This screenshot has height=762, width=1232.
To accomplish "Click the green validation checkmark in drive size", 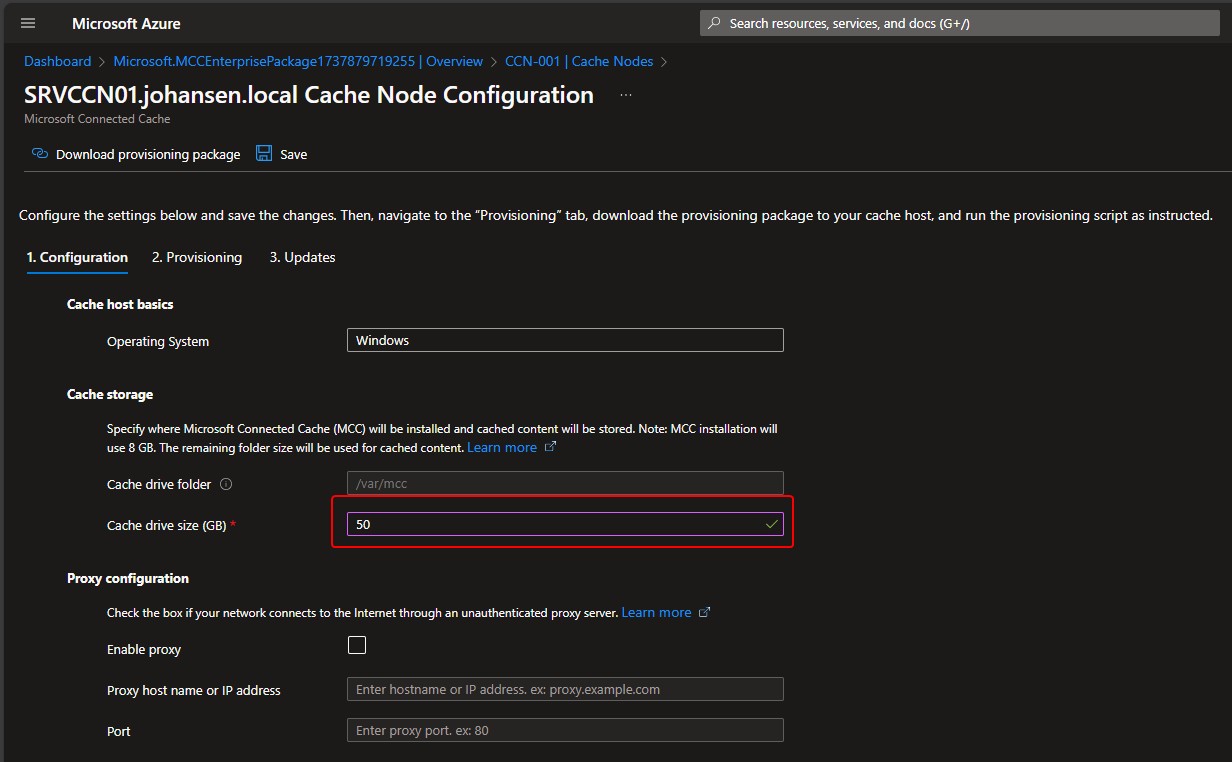I will 771,524.
